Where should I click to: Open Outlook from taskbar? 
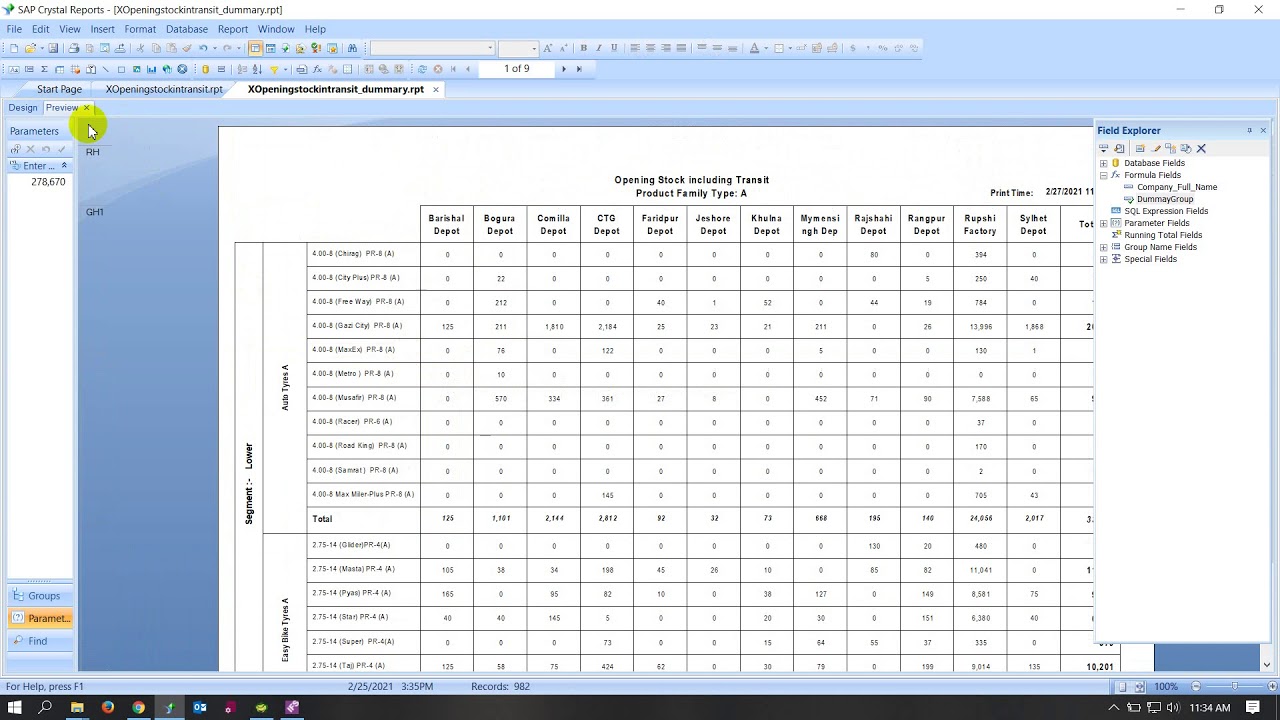pos(200,707)
